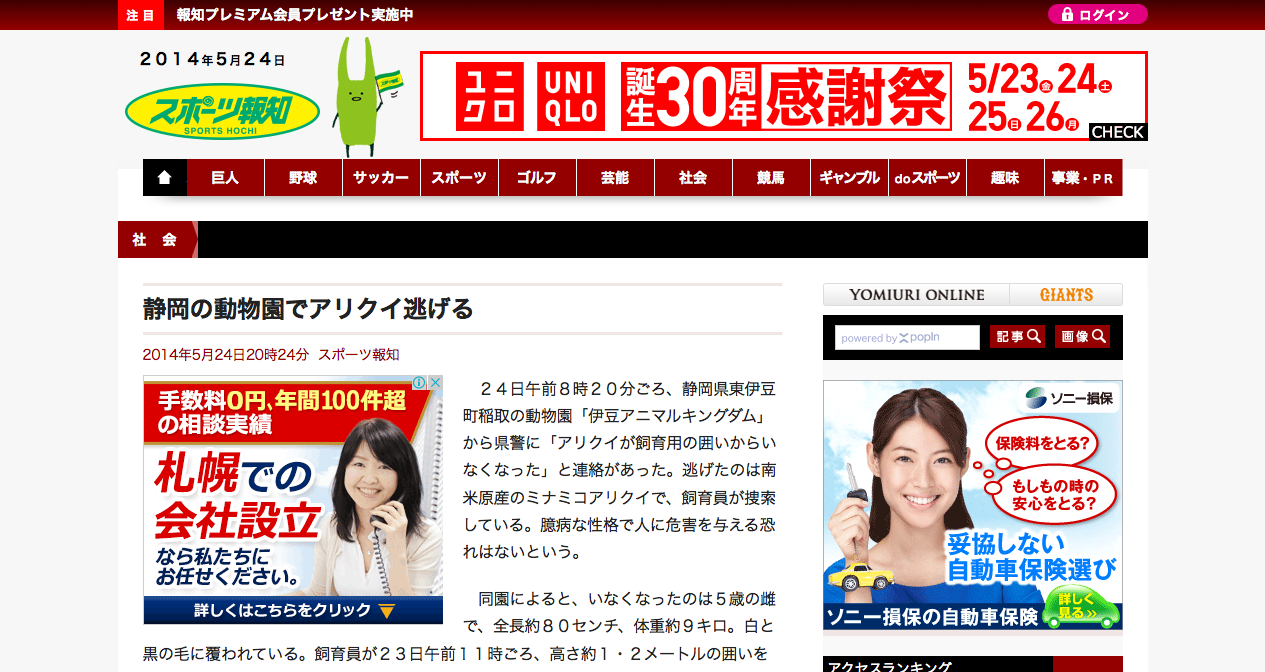Click the YOMIURI ONLINE link
The width and height of the screenshot is (1265, 672).
tap(916, 295)
